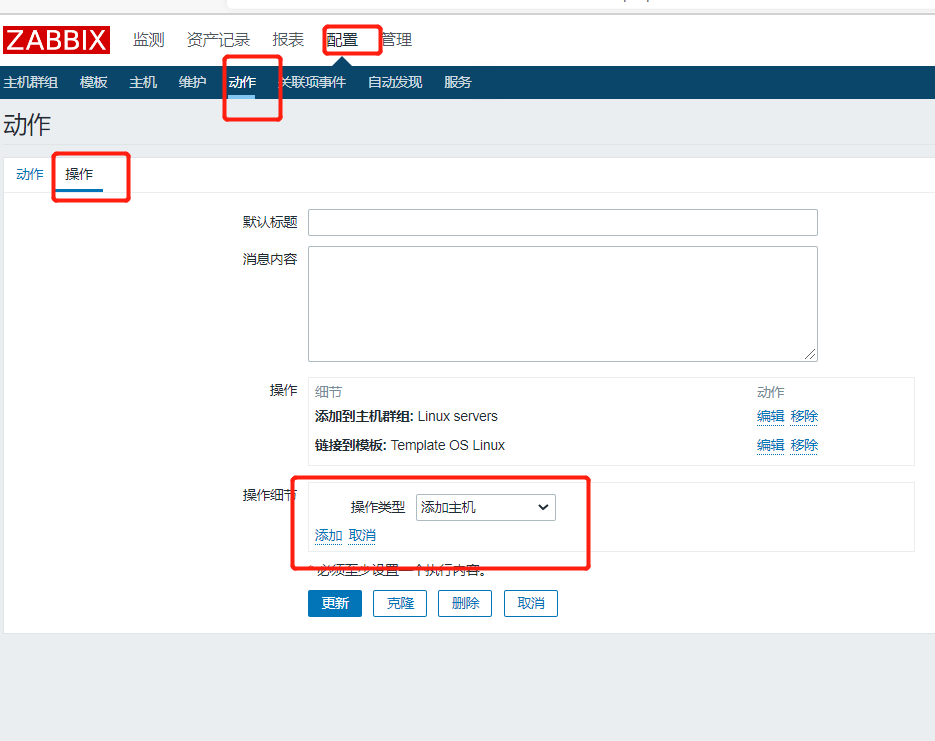This screenshot has height=741, width=935.
Task: Go to 模板 in the submenu bar
Action: coord(94,82)
